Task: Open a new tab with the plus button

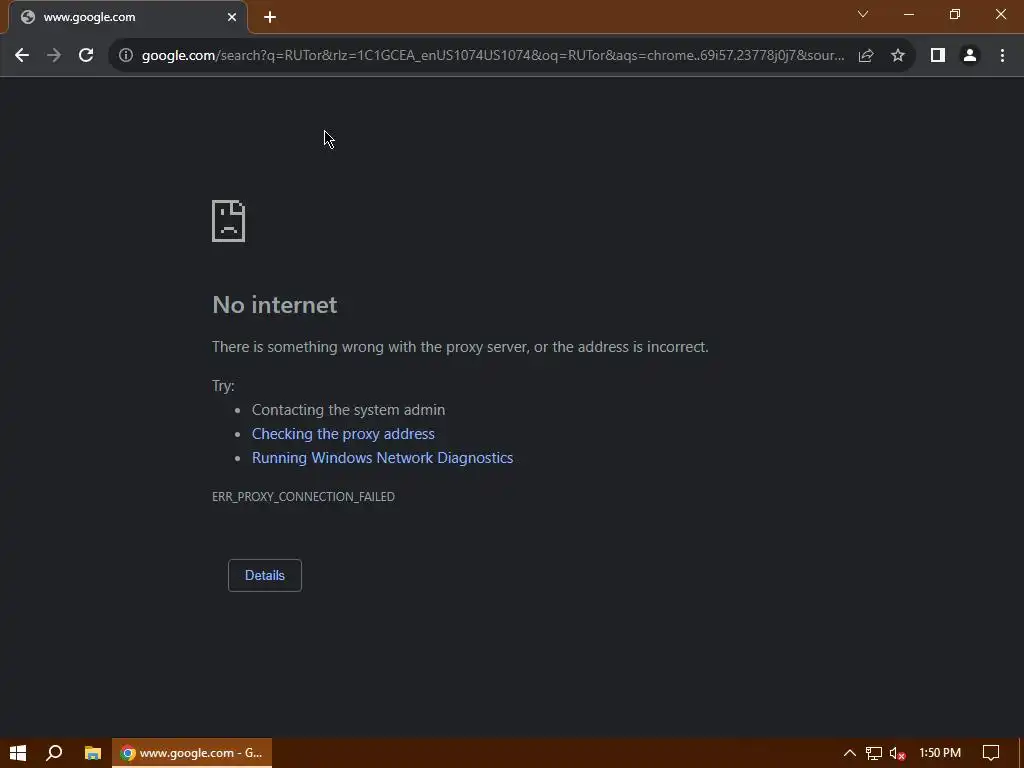Action: tap(270, 17)
